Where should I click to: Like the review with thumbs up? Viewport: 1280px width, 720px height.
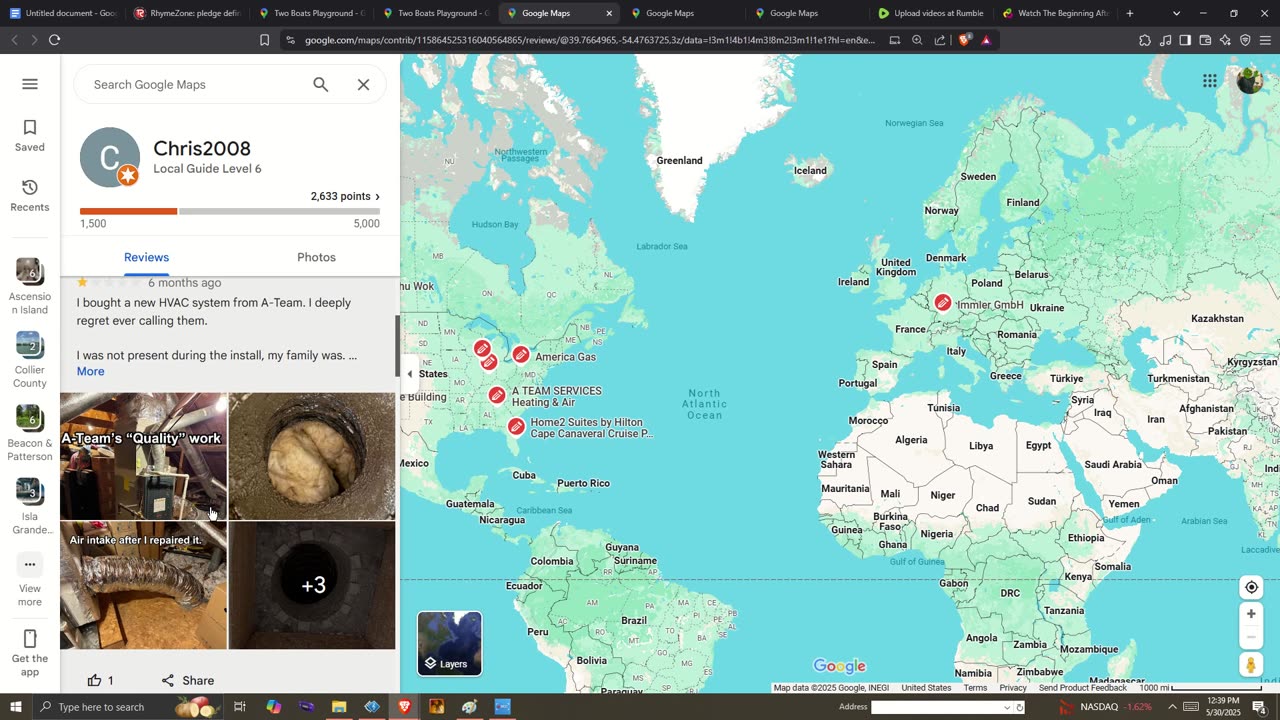100,681
